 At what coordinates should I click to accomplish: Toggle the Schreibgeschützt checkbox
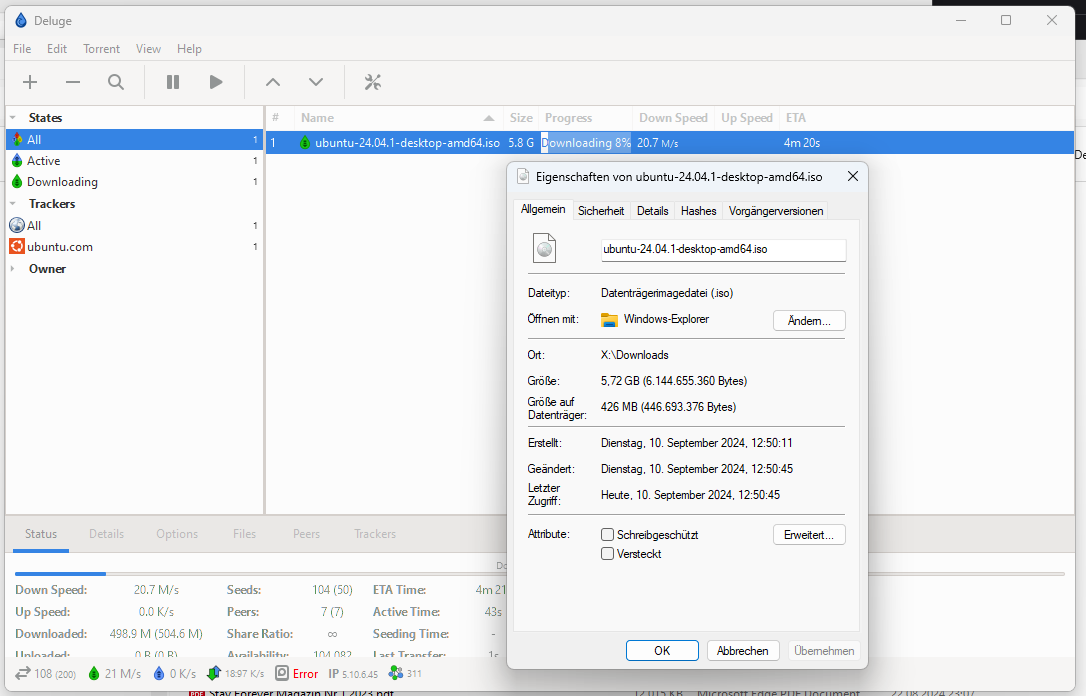pos(607,535)
